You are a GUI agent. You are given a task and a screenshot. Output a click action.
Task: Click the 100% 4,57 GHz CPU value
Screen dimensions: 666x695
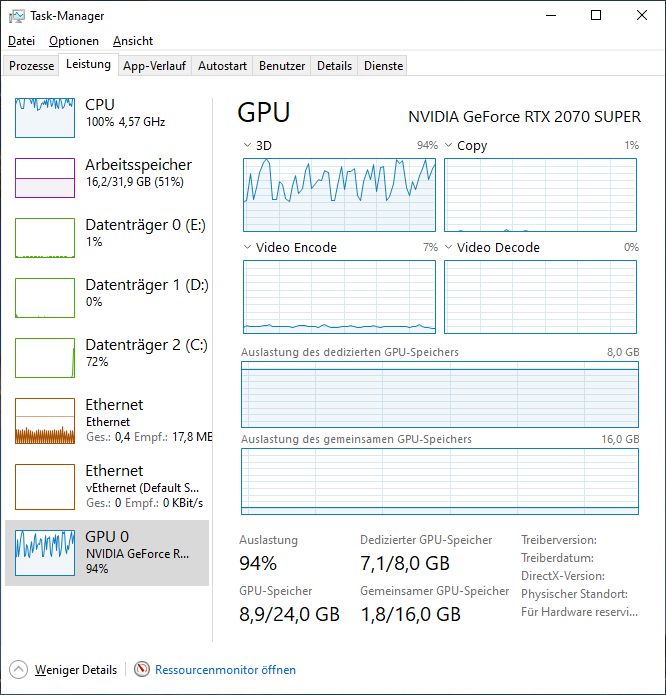point(125,122)
